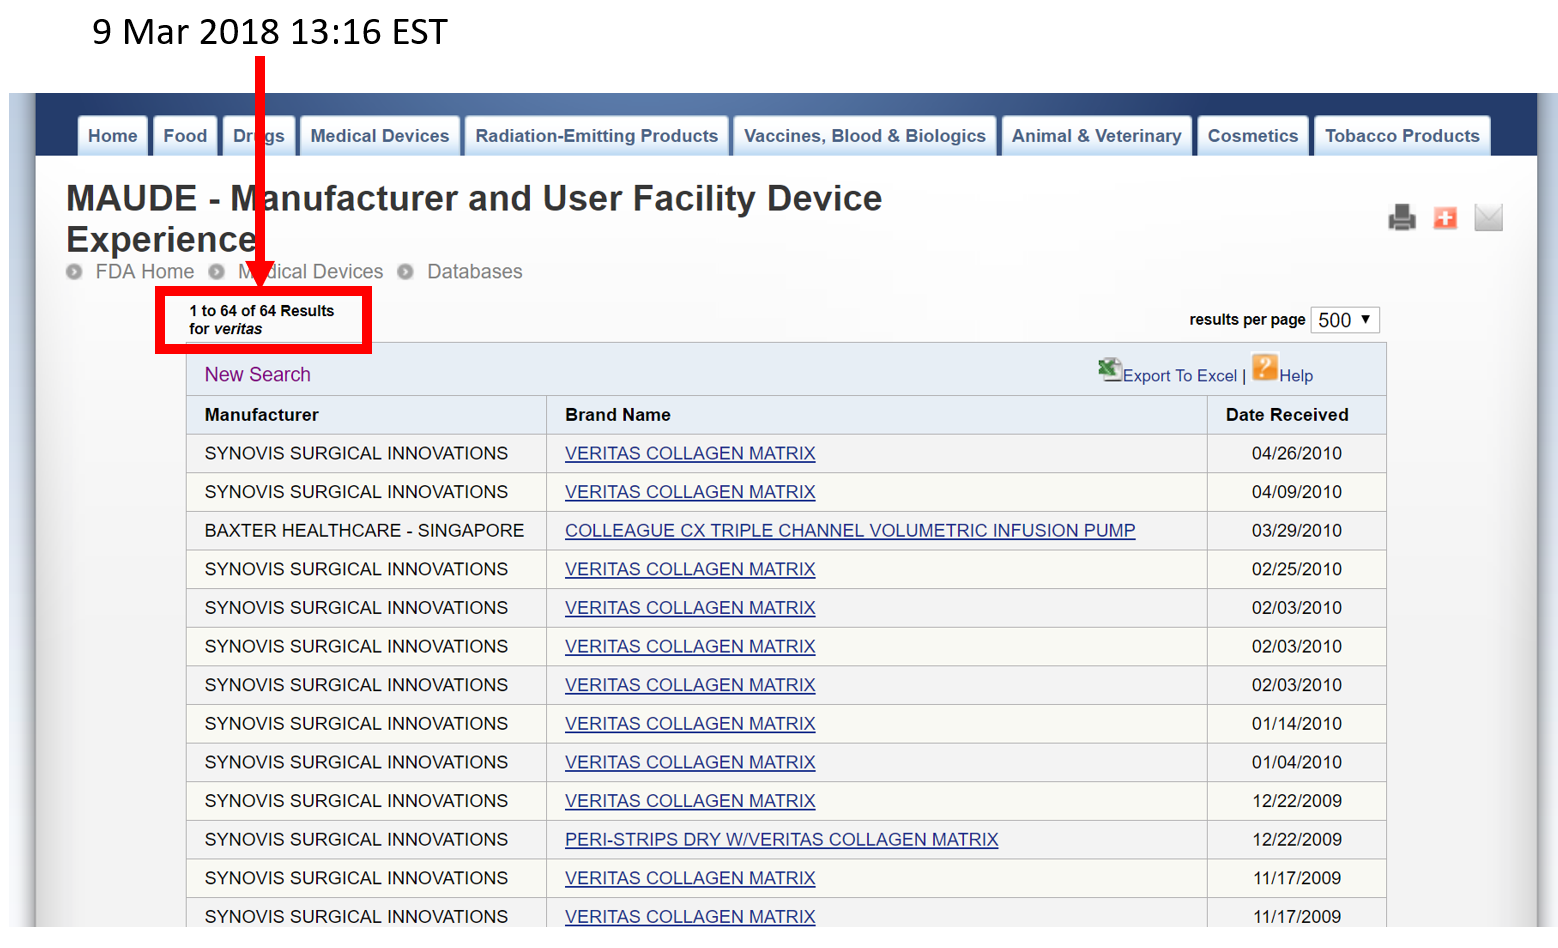1558x948 pixels.
Task: Click the orange question mark Help icon
Action: click(x=1263, y=368)
